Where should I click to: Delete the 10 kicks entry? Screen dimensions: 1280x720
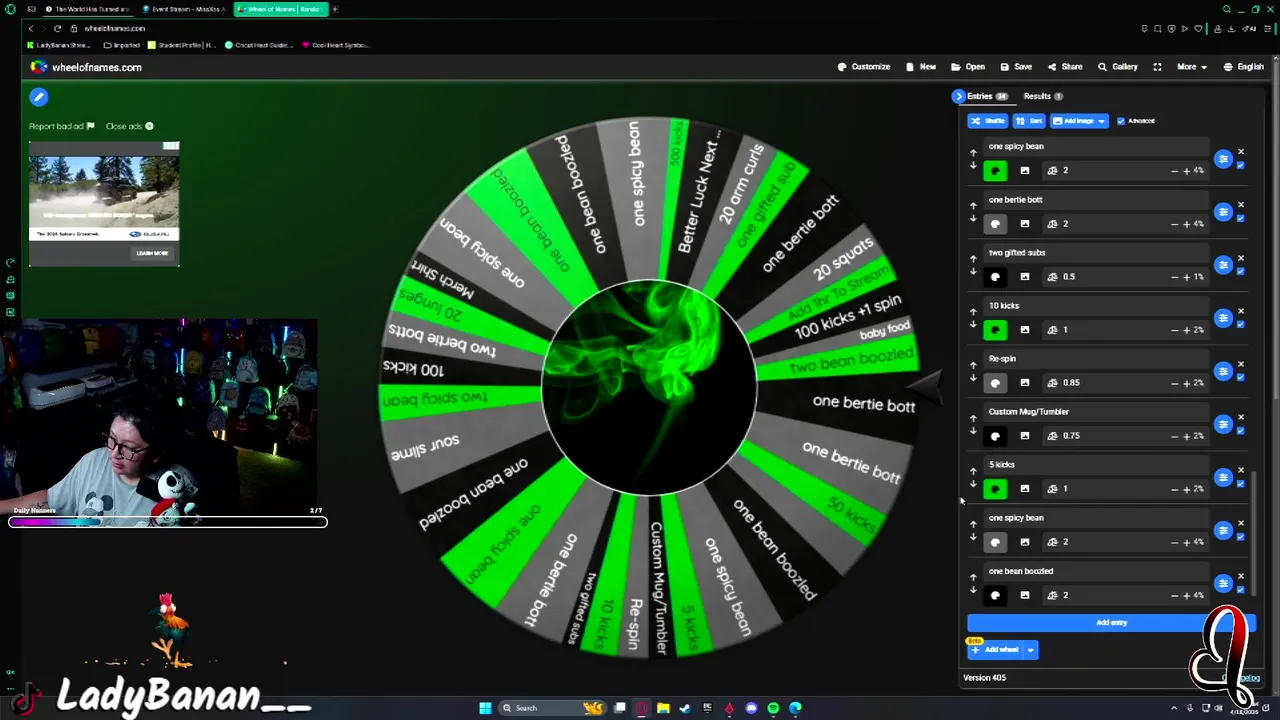(1241, 311)
